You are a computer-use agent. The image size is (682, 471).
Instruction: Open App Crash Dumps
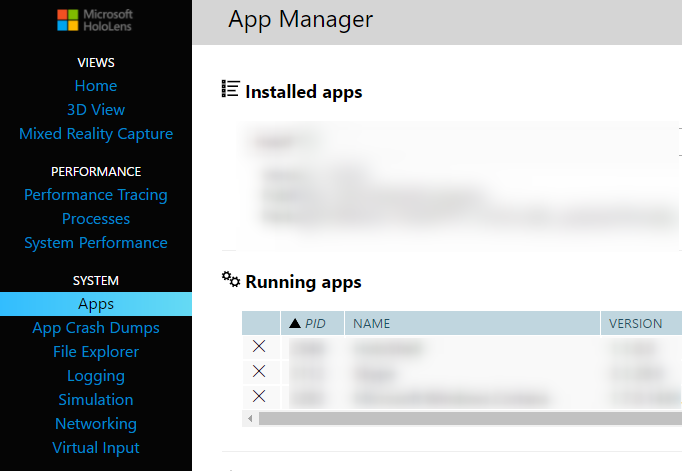pos(96,328)
